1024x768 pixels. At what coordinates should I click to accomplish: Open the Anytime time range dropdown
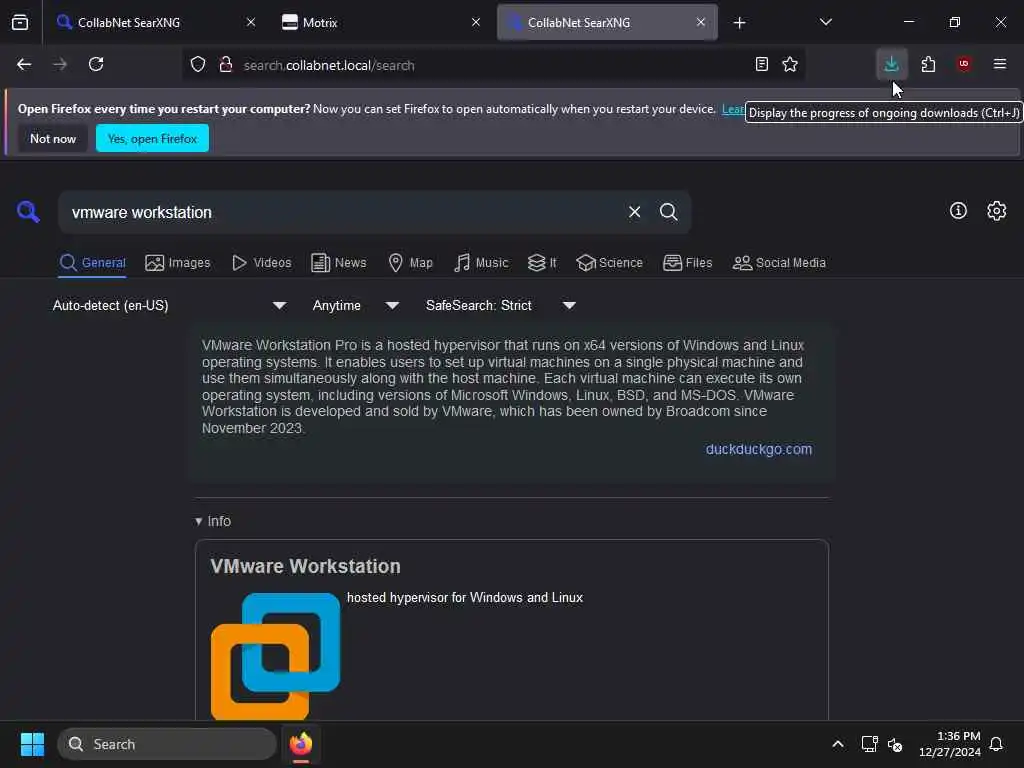coord(356,305)
